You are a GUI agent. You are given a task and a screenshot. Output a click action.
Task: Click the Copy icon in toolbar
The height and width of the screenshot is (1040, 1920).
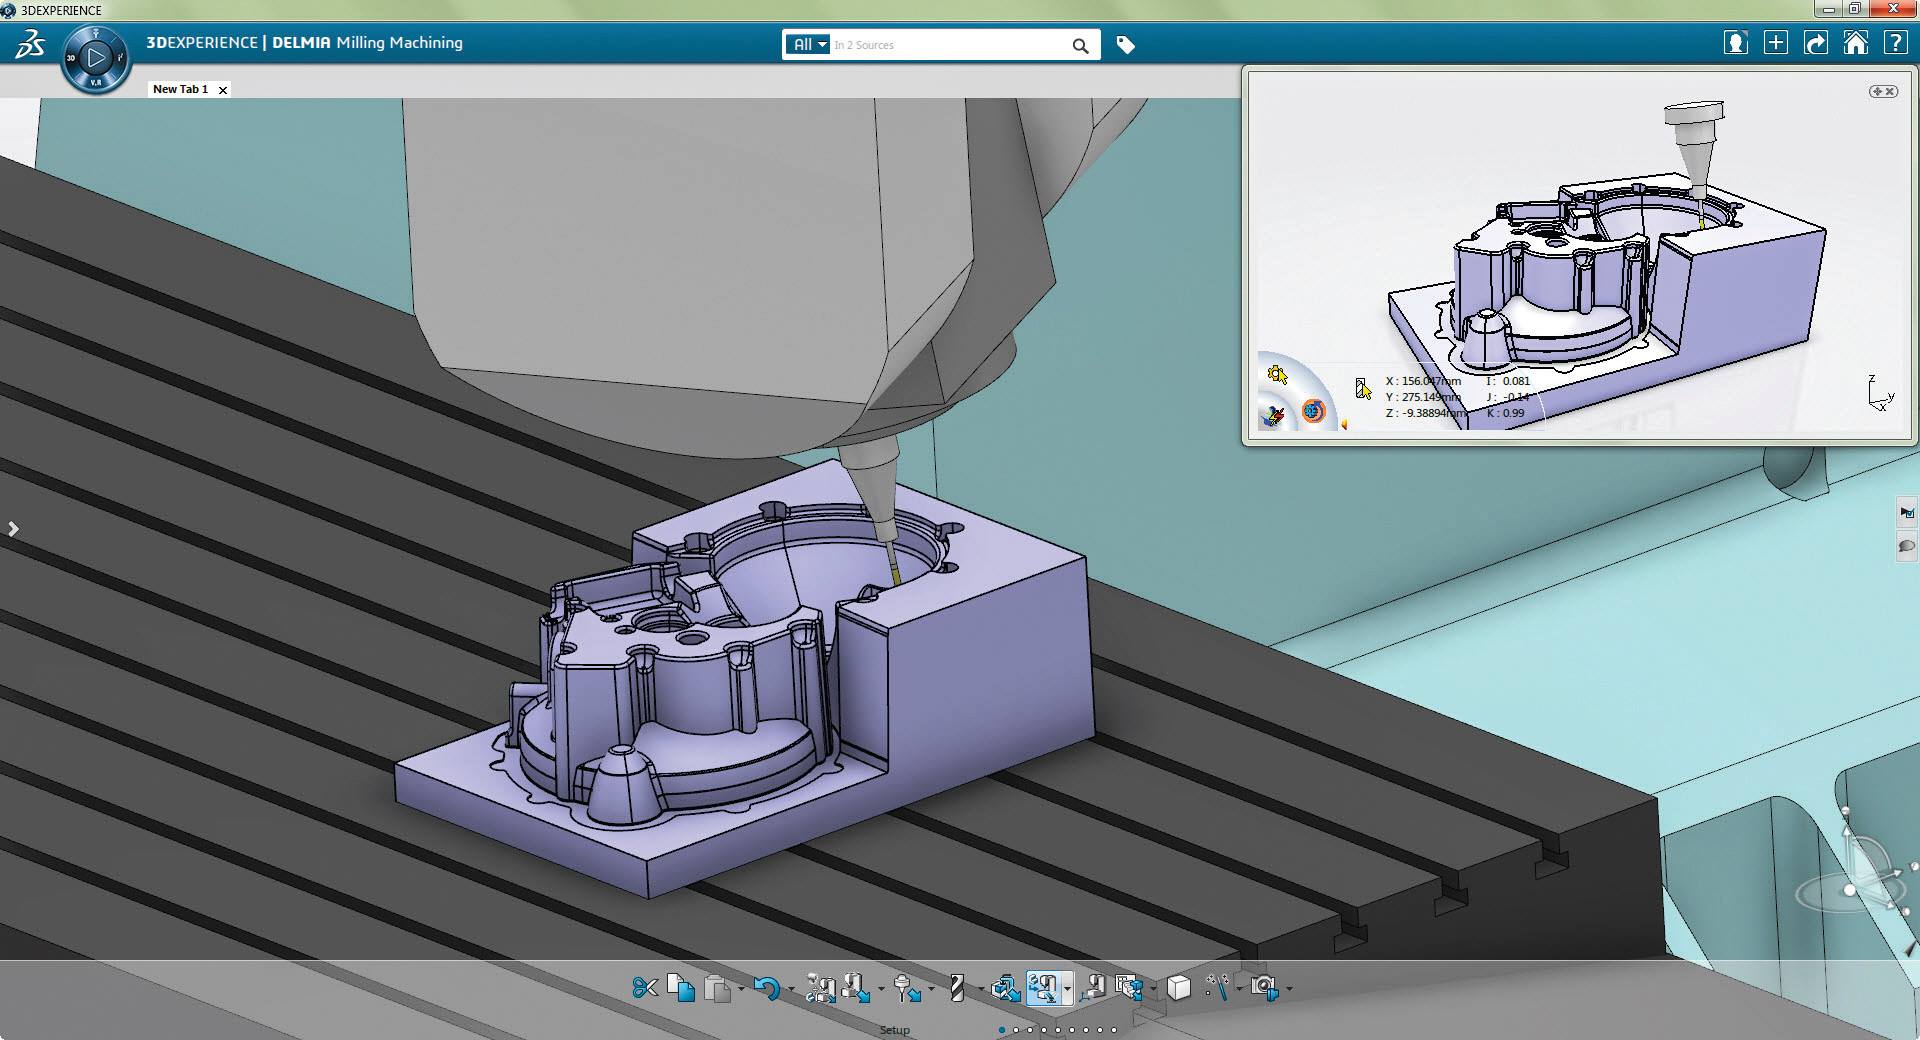point(681,988)
